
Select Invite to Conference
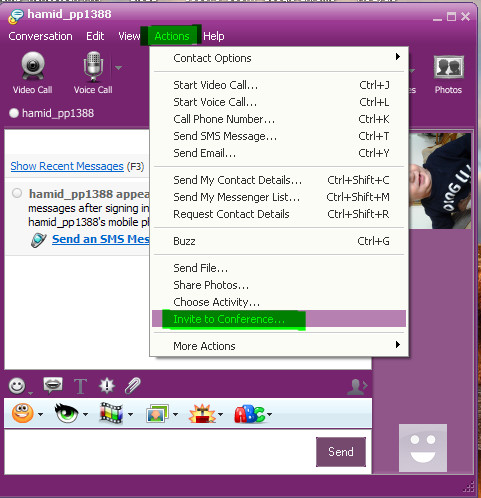coord(279,319)
